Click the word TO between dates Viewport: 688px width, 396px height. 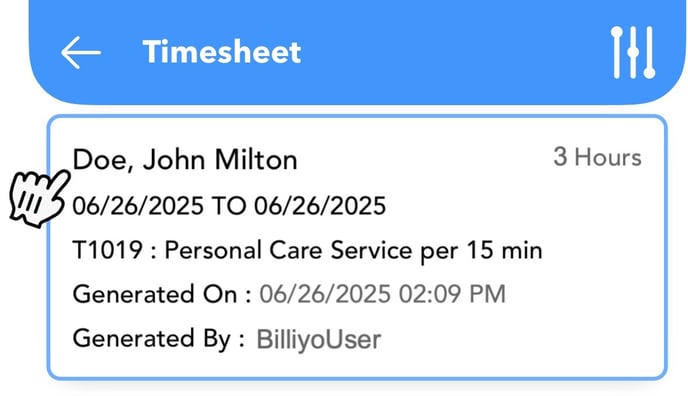tap(229, 206)
